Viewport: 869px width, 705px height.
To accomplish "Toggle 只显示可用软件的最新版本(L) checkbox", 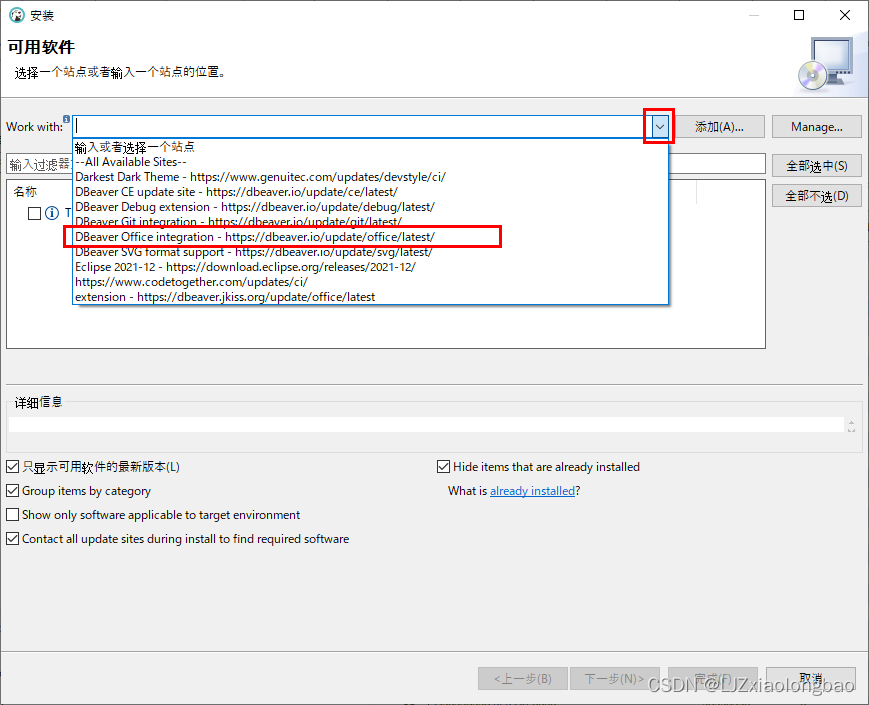I will click(13, 467).
